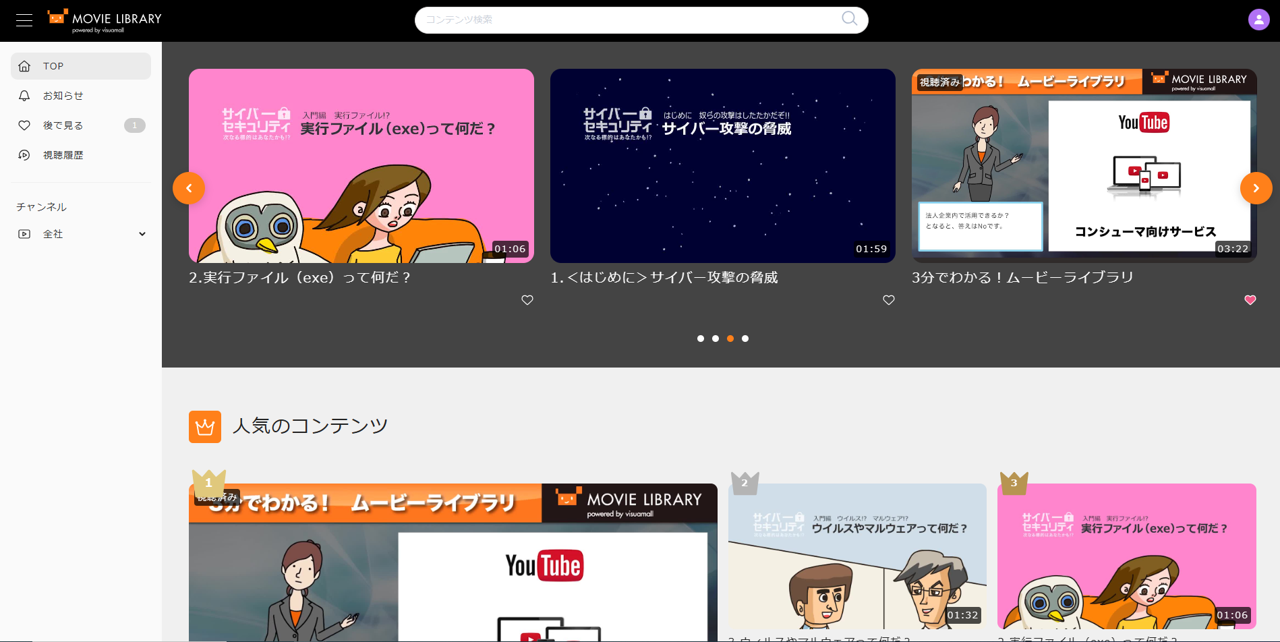The height and width of the screenshot is (642, 1280).
Task: Show next carousel slide with right arrow
Action: point(1256,188)
